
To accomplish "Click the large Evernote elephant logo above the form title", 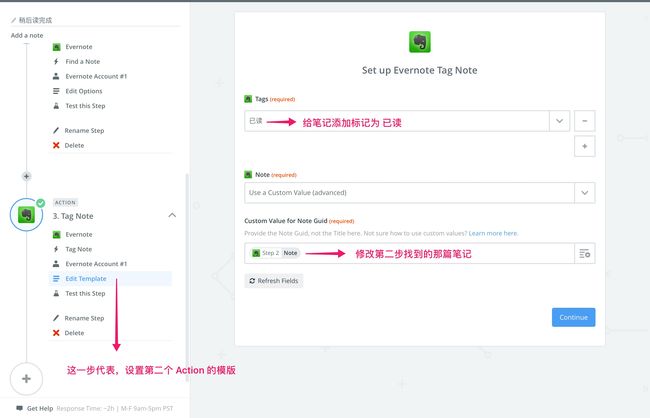I will pos(420,42).
